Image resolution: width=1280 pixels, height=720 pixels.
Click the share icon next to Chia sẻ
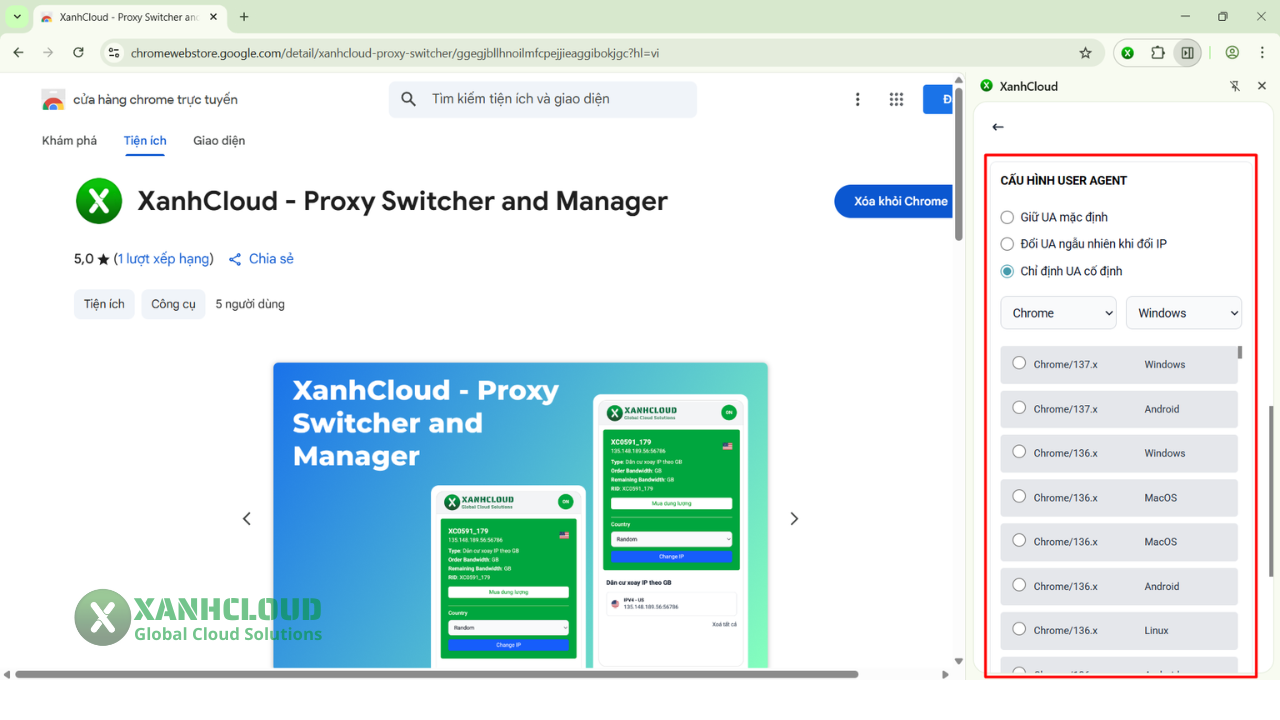click(235, 259)
